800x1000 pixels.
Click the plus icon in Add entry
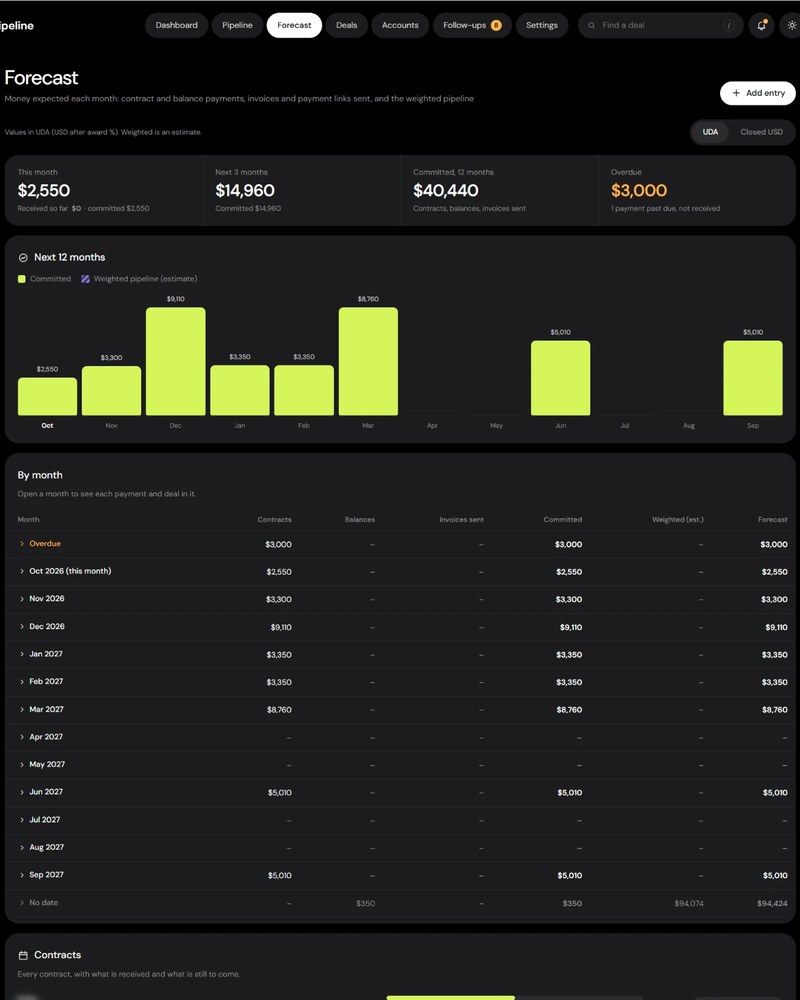point(736,93)
